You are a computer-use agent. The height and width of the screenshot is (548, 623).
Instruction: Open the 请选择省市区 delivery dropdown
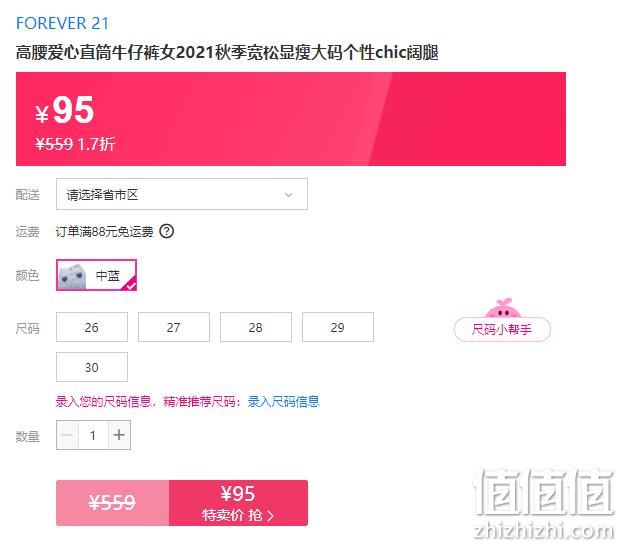[x=182, y=194]
